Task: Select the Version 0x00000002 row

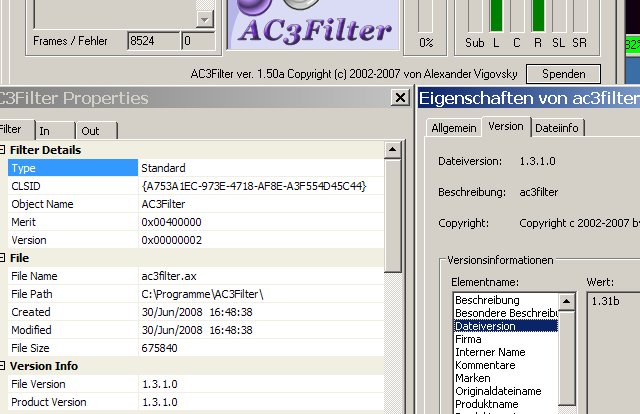Action: [196, 240]
